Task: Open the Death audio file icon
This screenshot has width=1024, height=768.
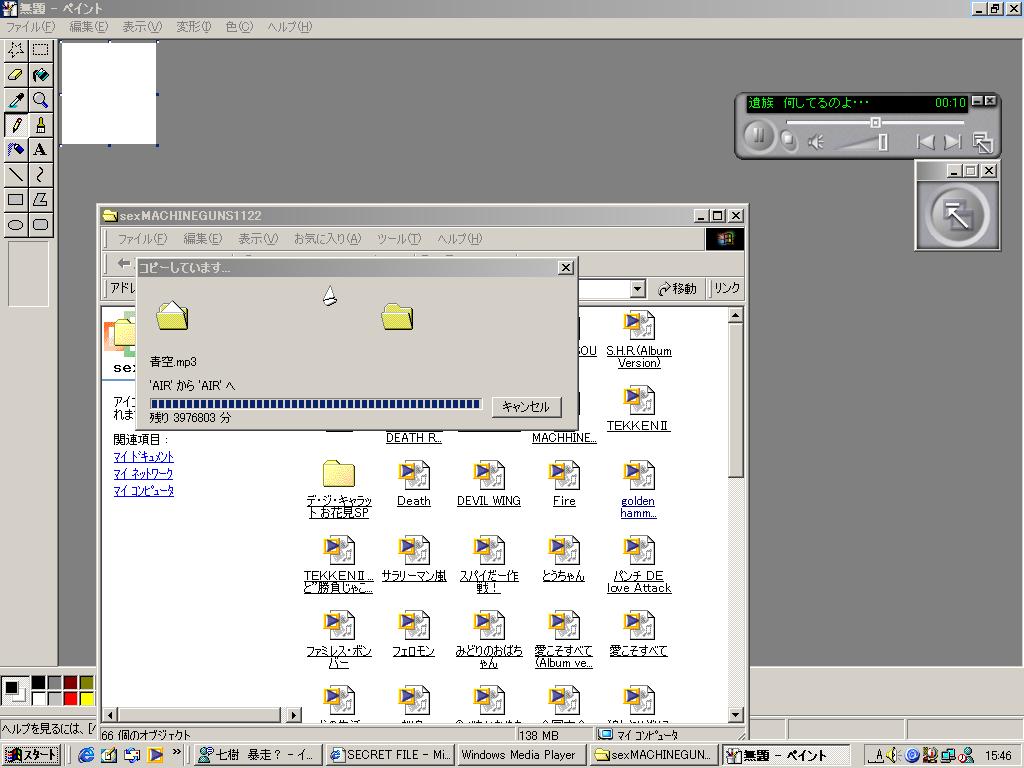Action: (413, 476)
